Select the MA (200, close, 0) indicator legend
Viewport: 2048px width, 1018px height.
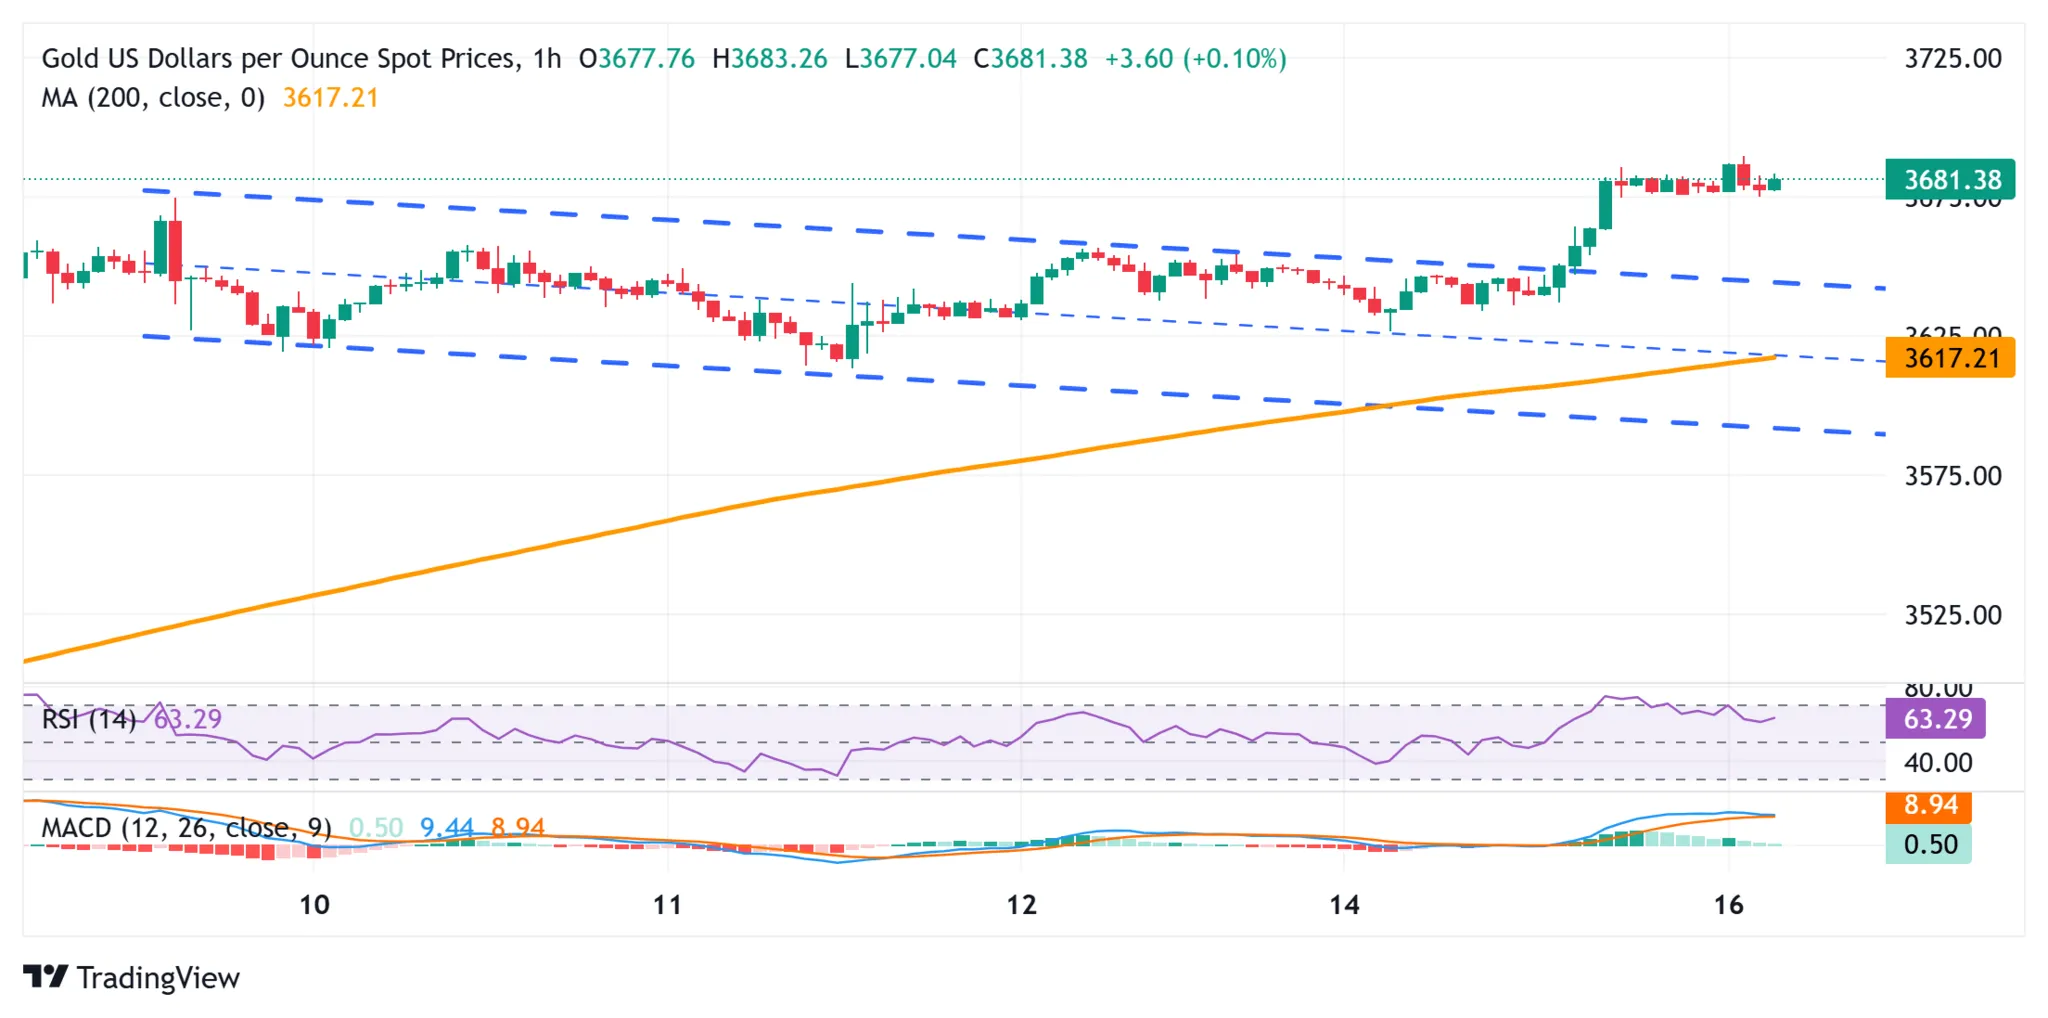(x=150, y=97)
